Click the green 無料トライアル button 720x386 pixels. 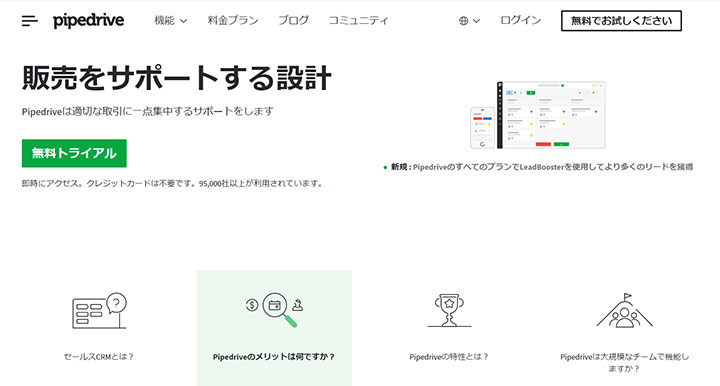click(74, 153)
